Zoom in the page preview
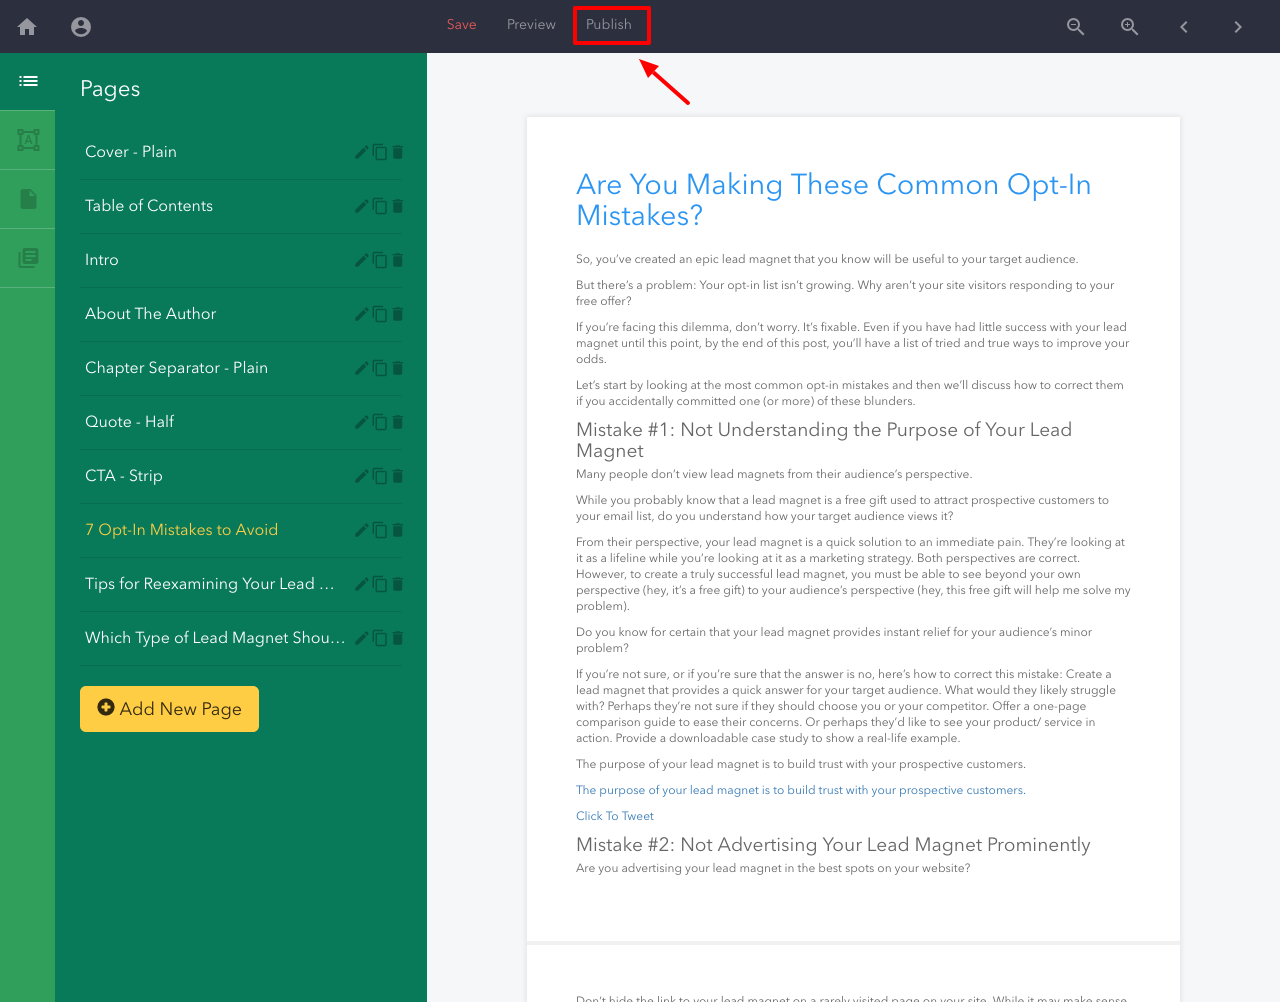This screenshot has width=1280, height=1002. point(1129,27)
